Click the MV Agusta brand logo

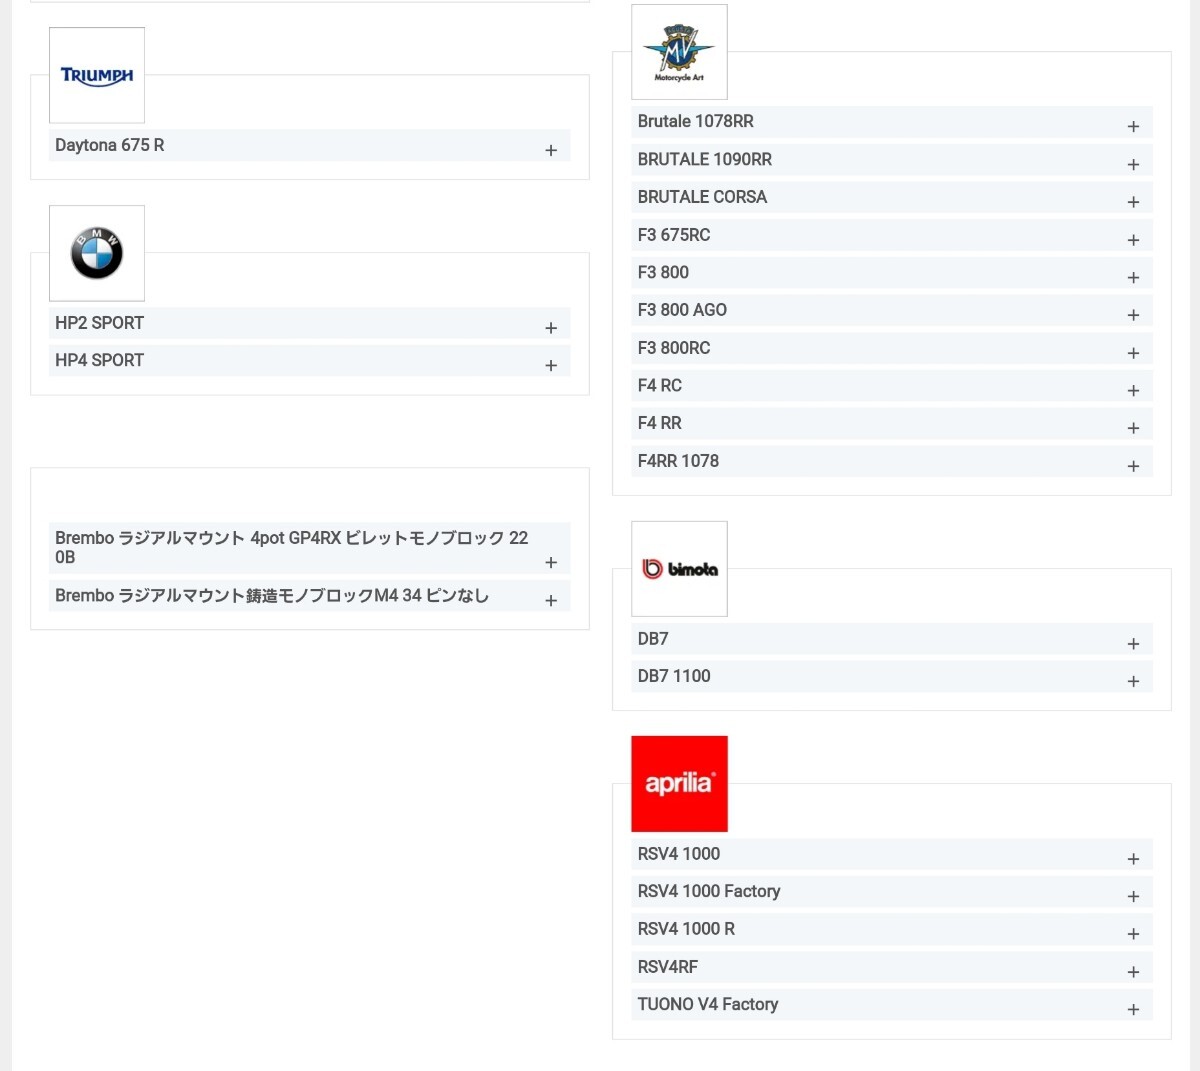coord(679,52)
